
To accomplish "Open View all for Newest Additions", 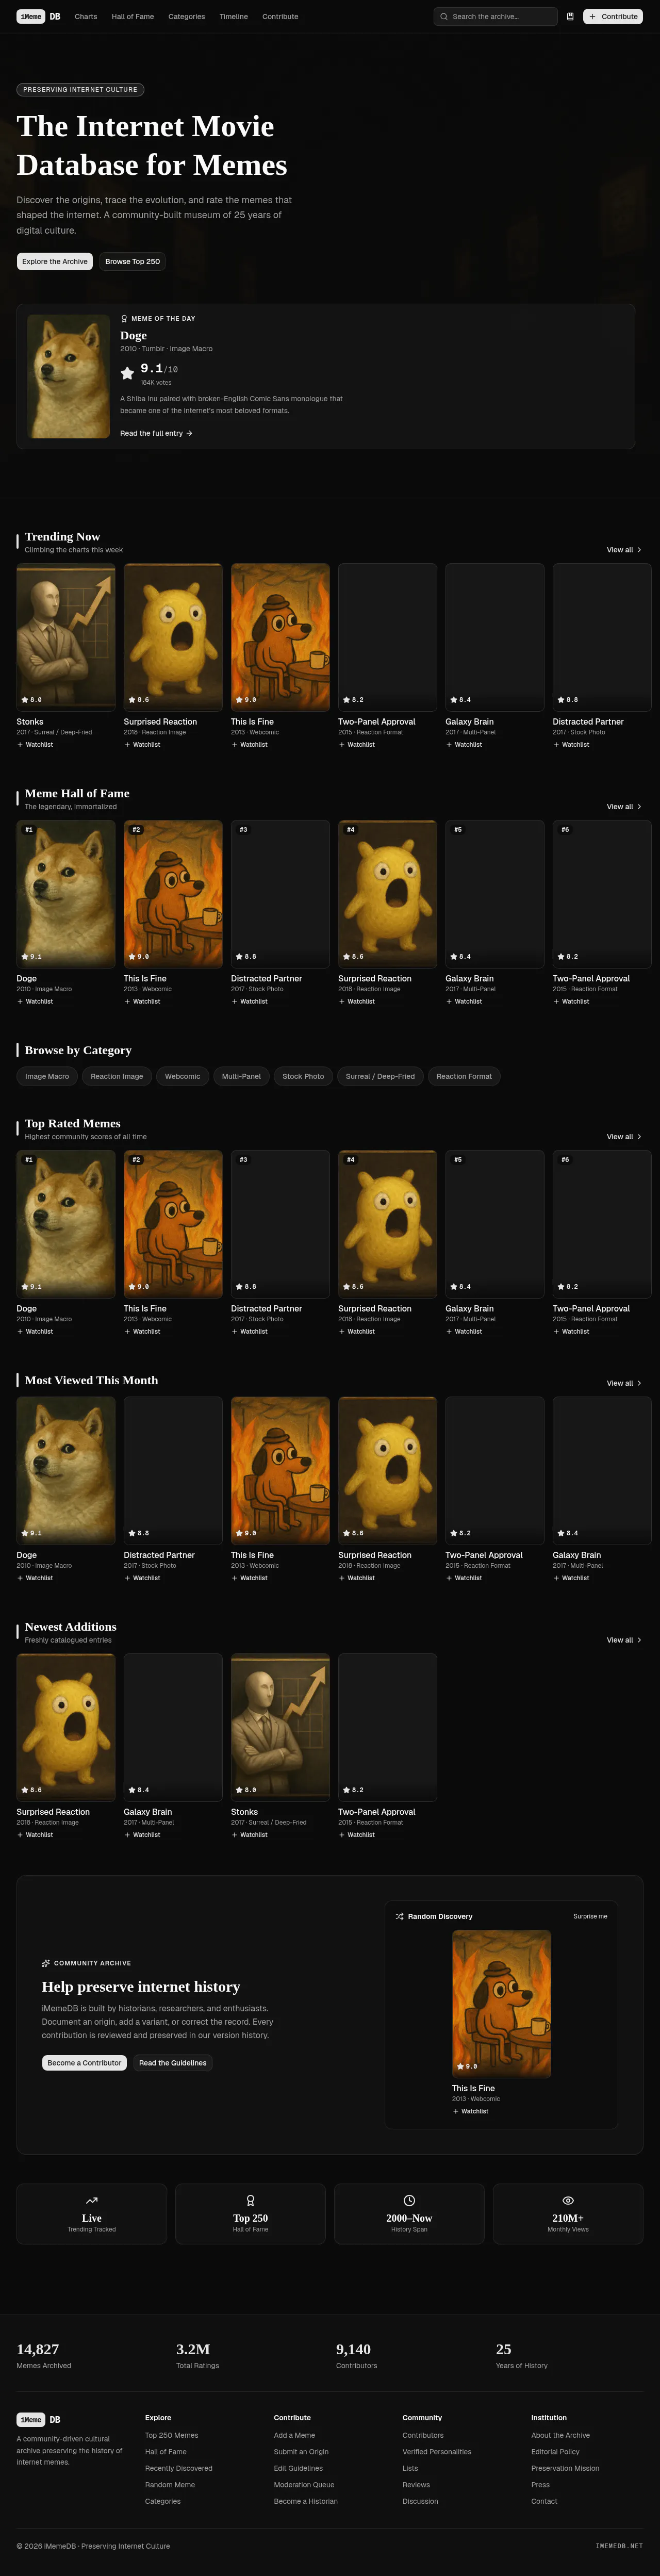I will (624, 1640).
